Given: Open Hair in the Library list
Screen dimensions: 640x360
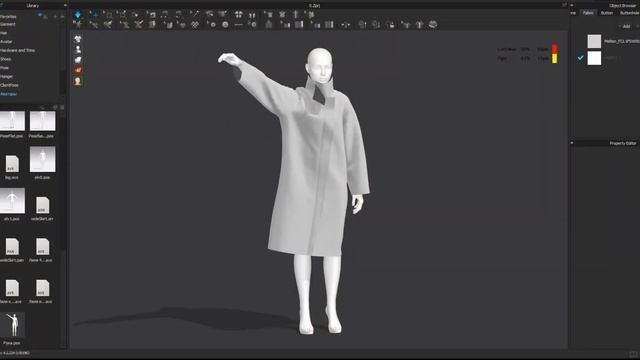Looking at the screenshot, I should [4, 33].
